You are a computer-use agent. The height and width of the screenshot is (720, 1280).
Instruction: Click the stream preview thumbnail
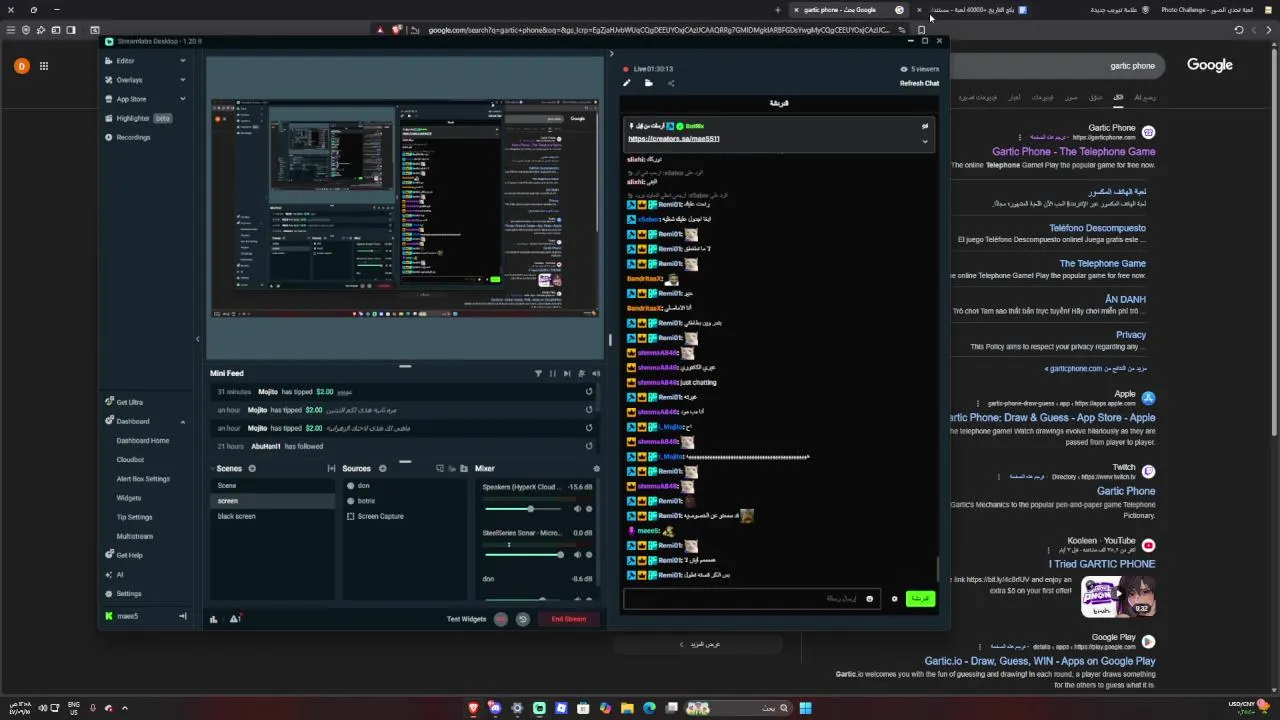click(404, 207)
